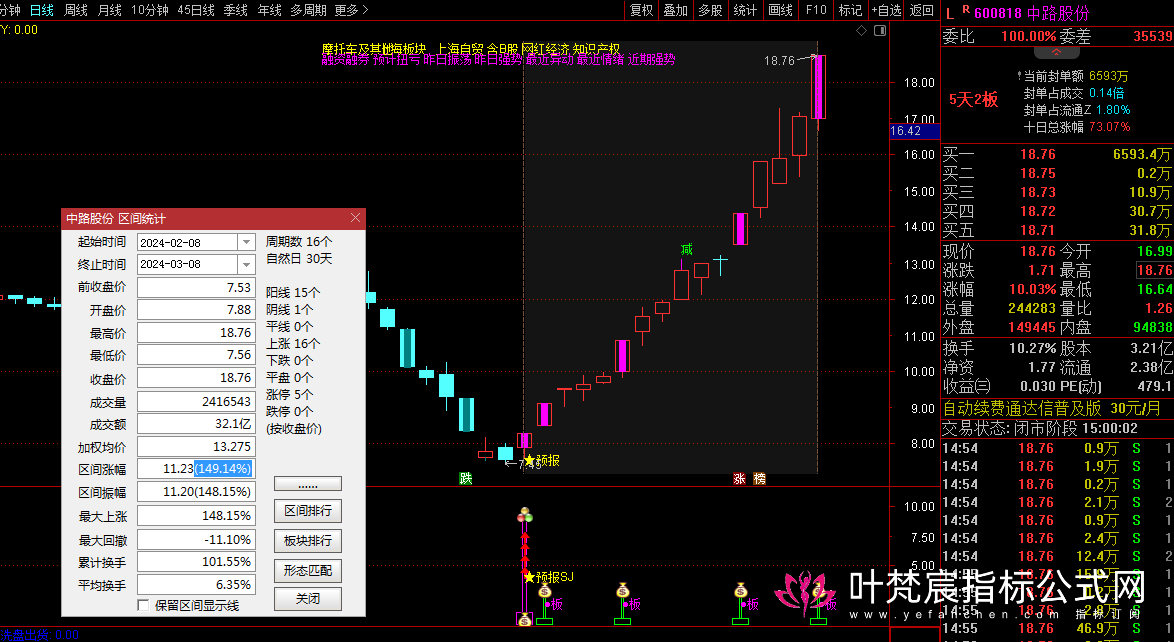Click the 最大回撤 field showing -11.10%
Screen dimensions: 1174x642
click(196, 539)
